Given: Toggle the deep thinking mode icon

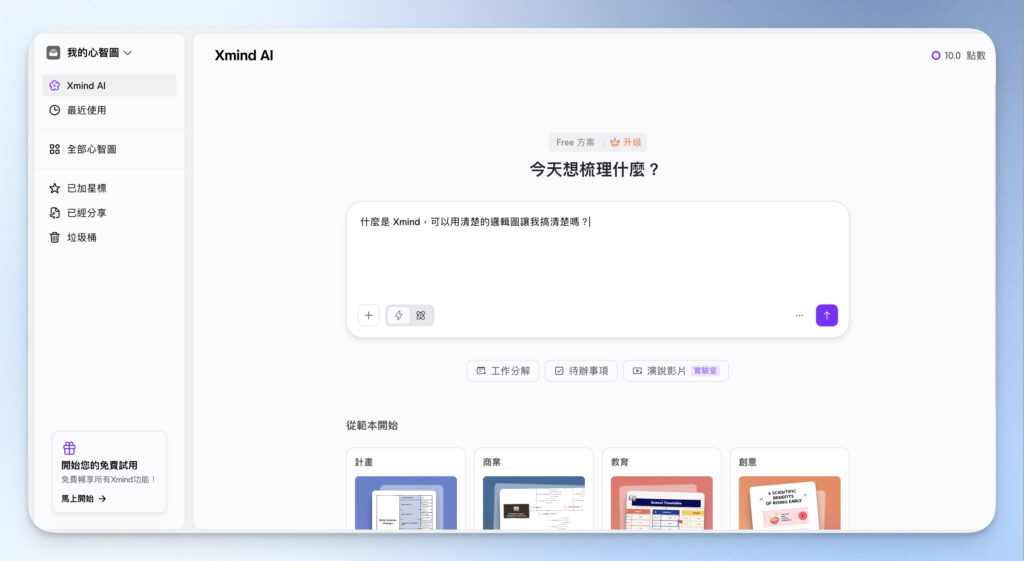Looking at the screenshot, I should (x=421, y=315).
